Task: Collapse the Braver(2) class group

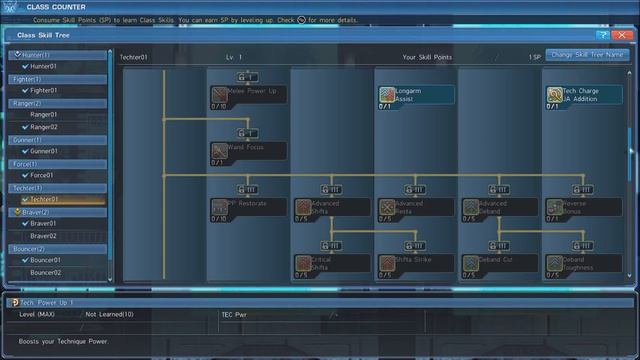Action: [x=58, y=212]
